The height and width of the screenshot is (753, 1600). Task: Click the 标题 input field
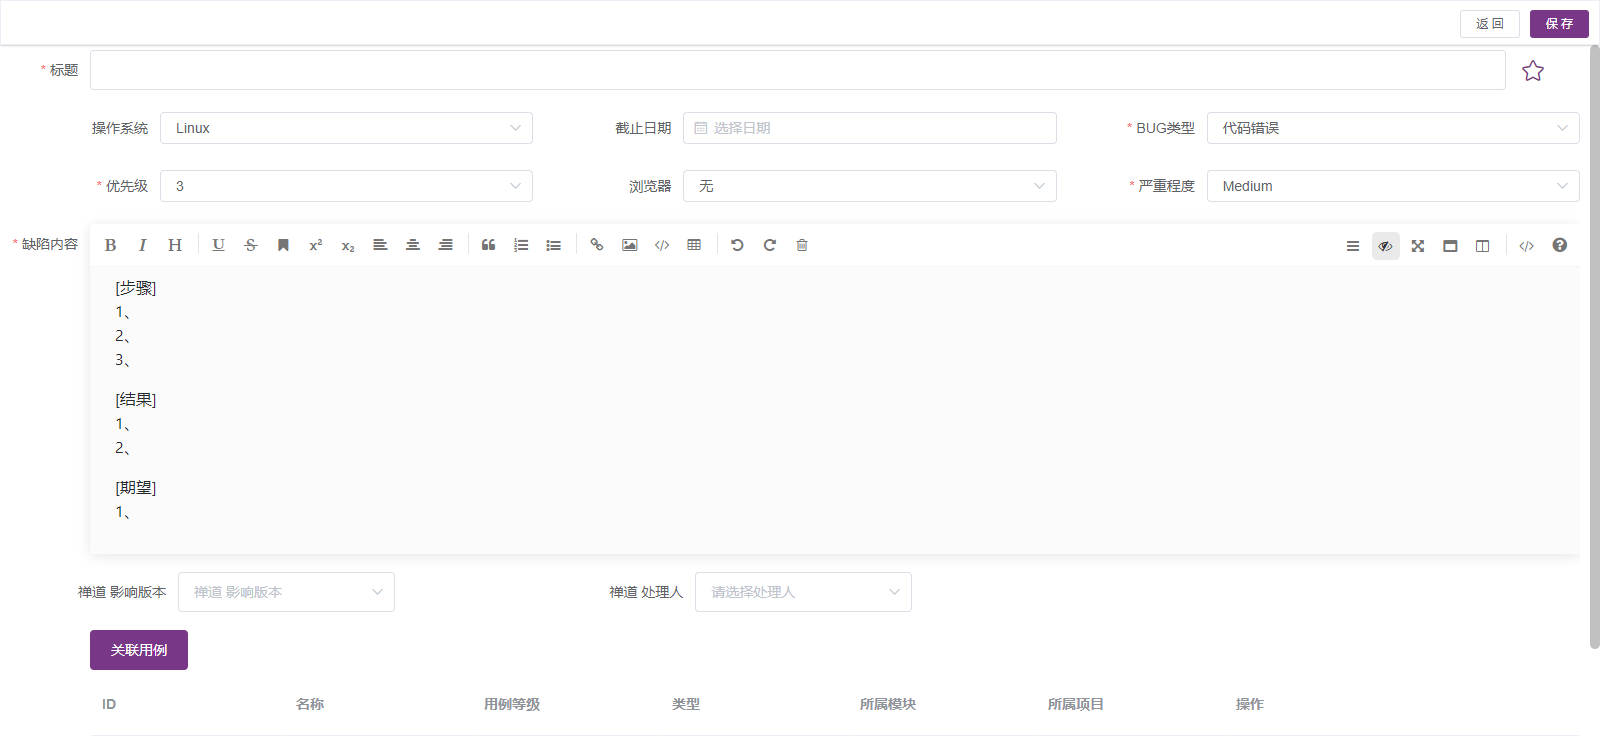798,70
